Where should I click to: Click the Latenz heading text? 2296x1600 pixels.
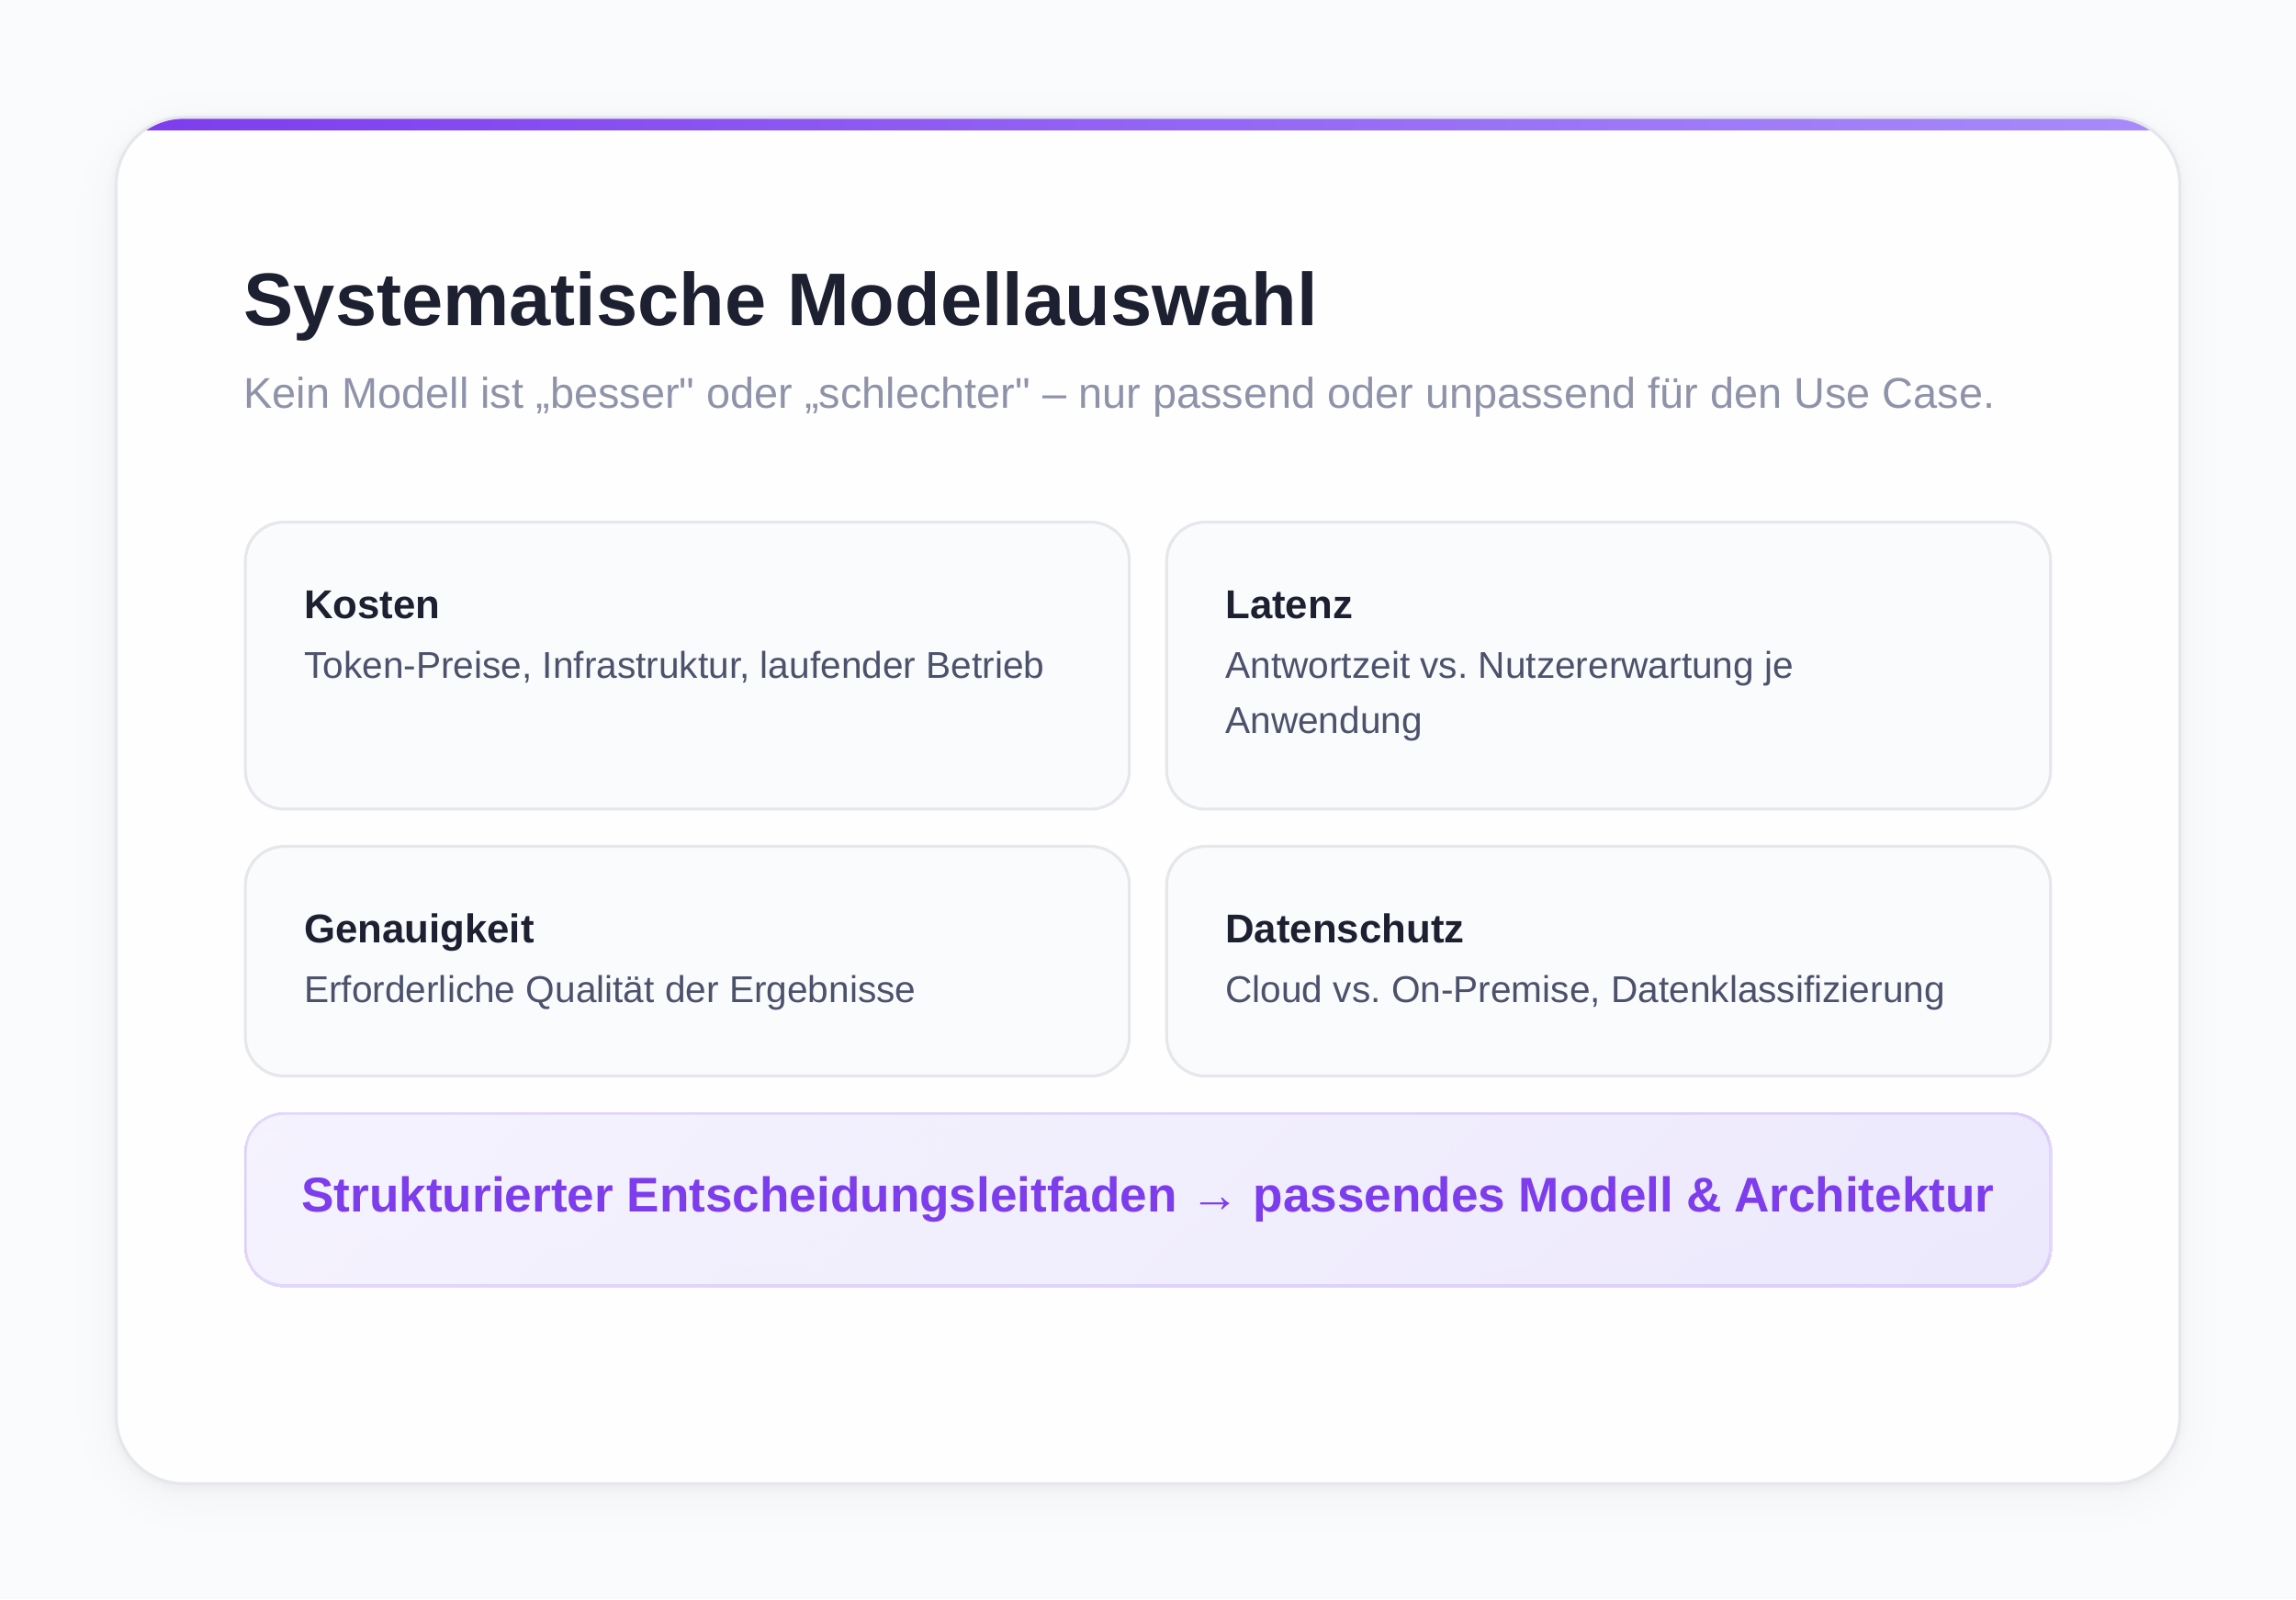click(1288, 604)
